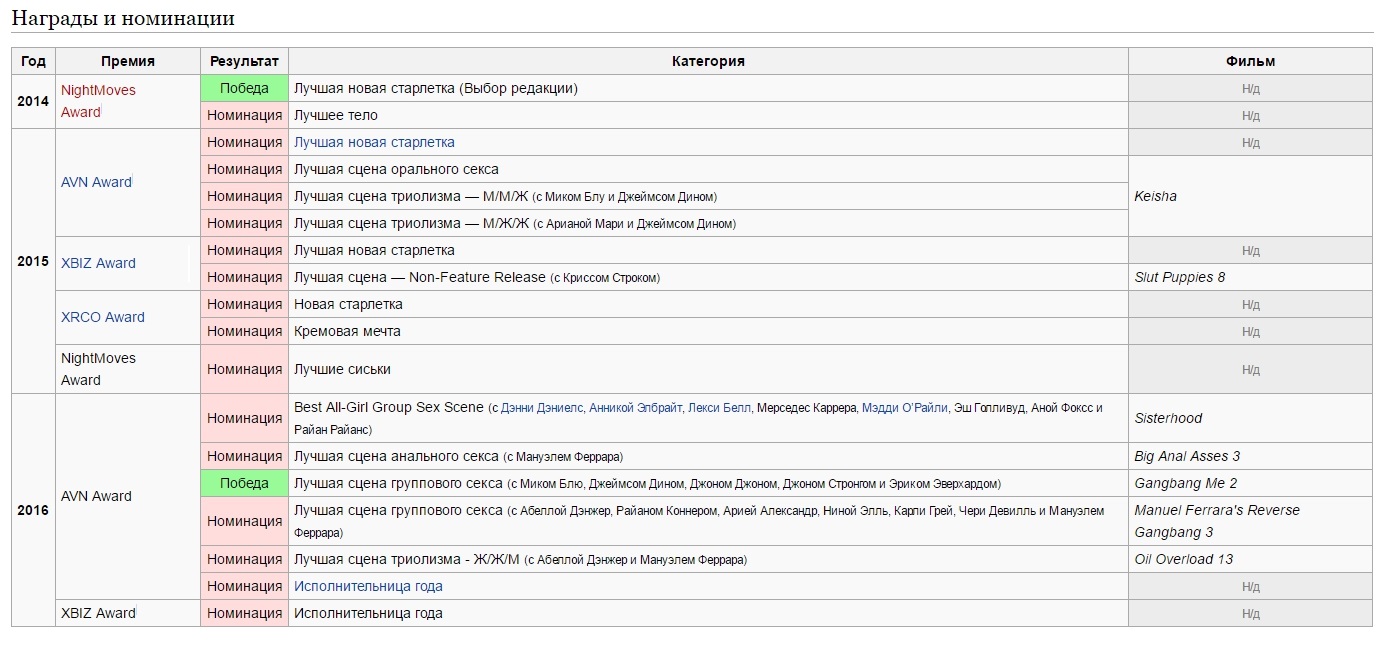The image size is (1385, 648).
Task: Click the Анникой Элбрайт link
Action: tap(636, 408)
